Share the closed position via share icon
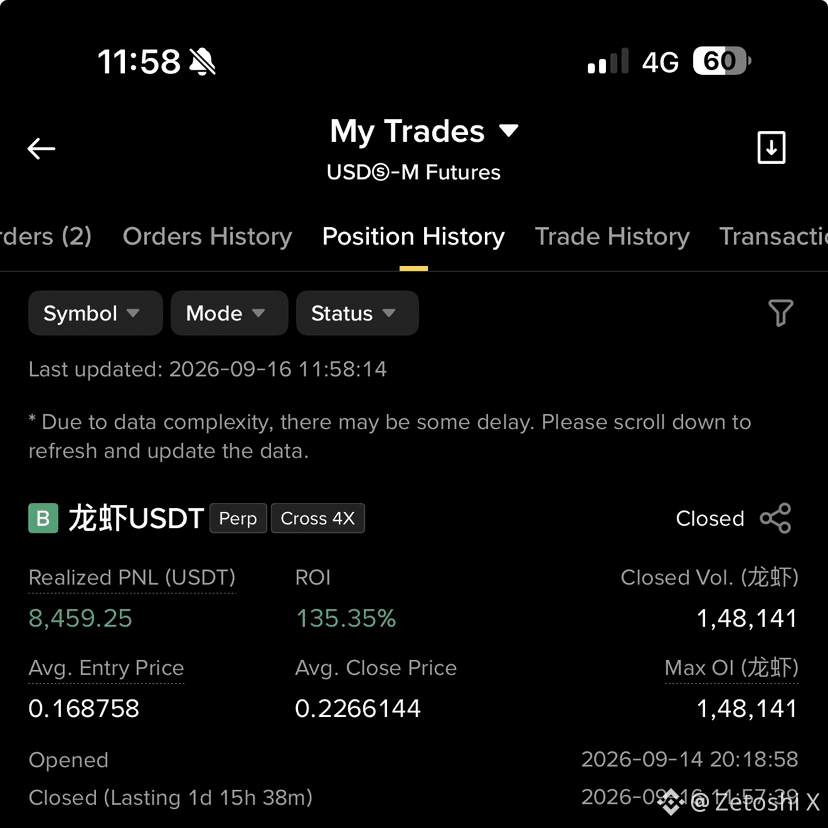828x828 pixels. [775, 518]
